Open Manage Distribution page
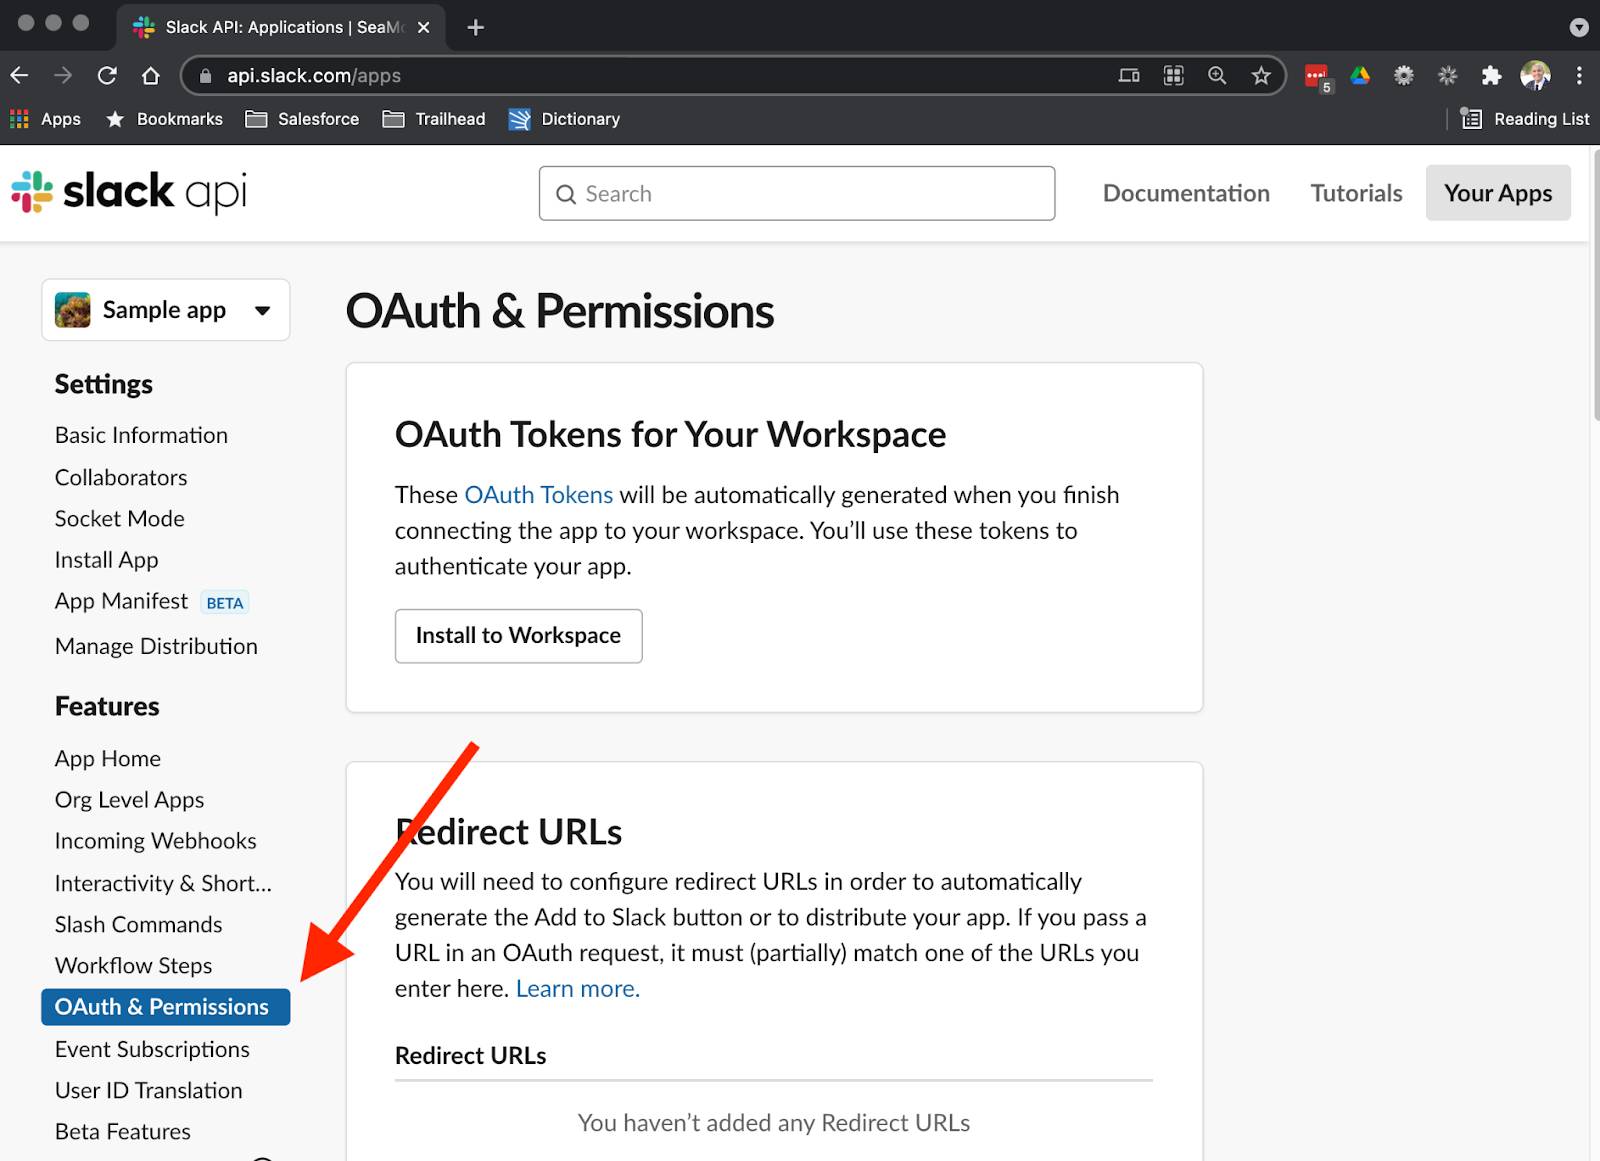 coord(156,646)
